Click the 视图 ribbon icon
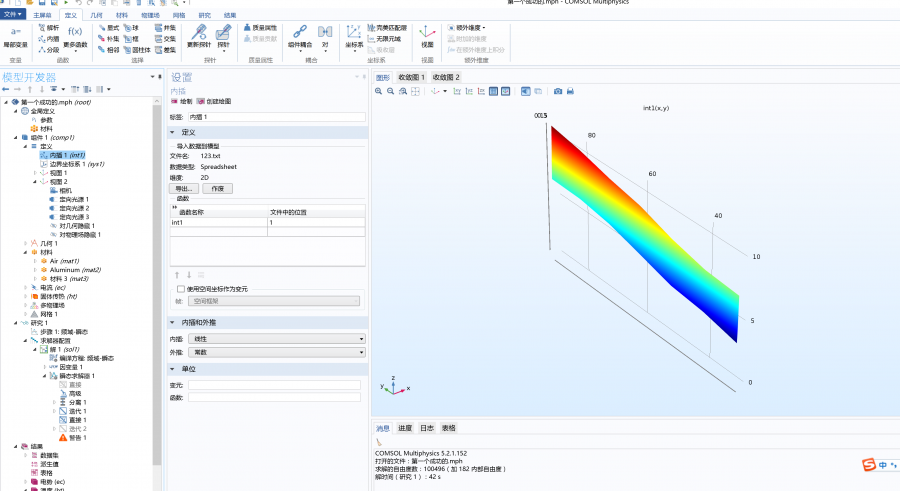The width and height of the screenshot is (900, 491). point(427,36)
